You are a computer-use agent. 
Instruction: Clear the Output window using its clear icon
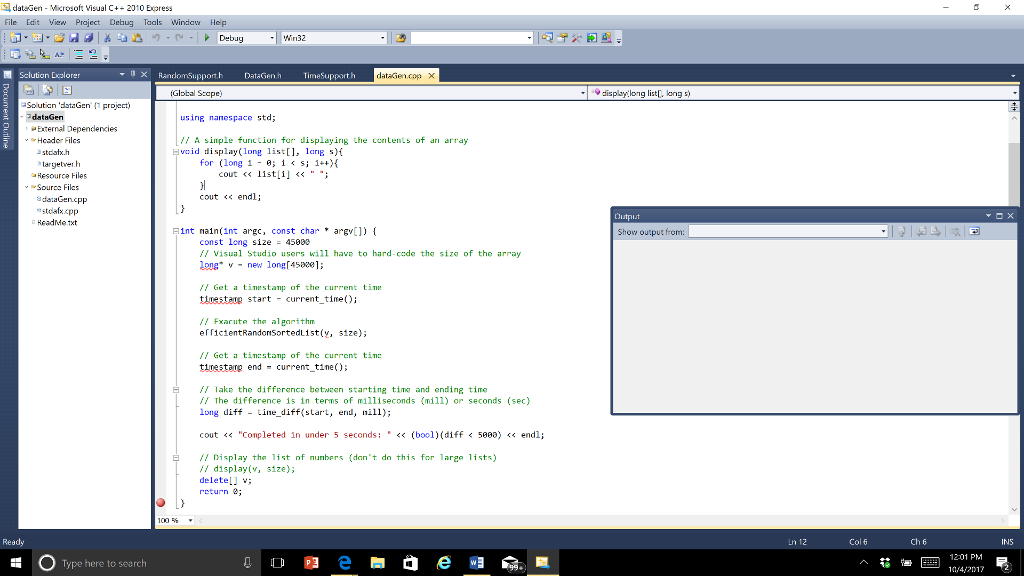coord(954,231)
